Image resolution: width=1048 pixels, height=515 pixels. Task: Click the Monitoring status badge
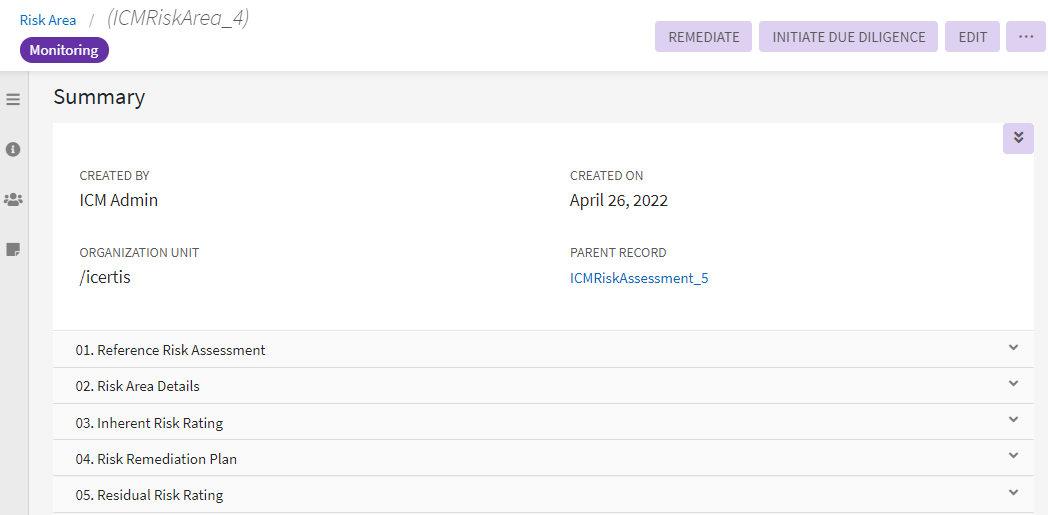click(x=64, y=50)
